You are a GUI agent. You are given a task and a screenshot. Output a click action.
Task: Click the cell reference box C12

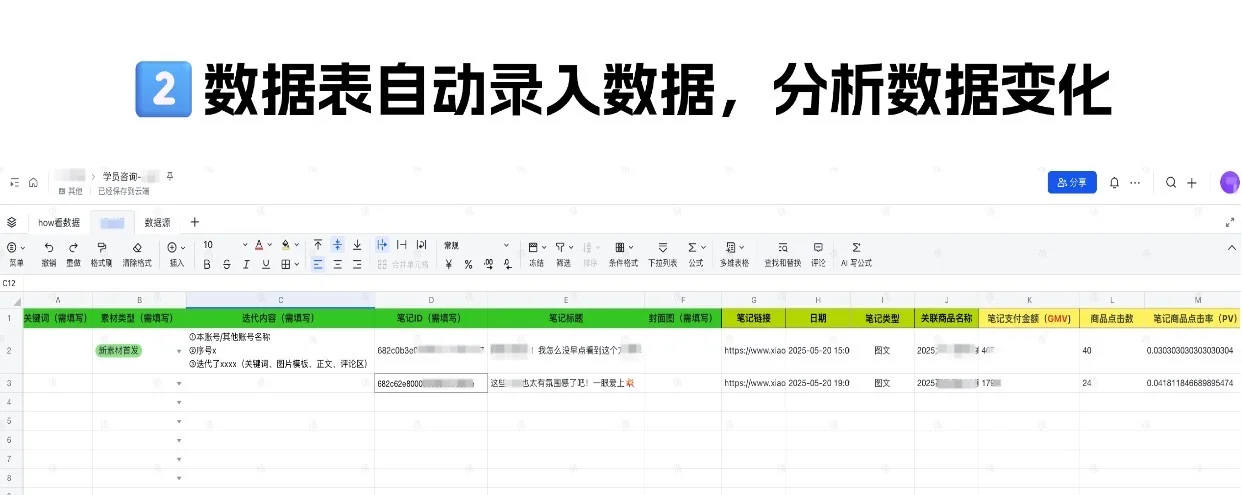[x=9, y=283]
